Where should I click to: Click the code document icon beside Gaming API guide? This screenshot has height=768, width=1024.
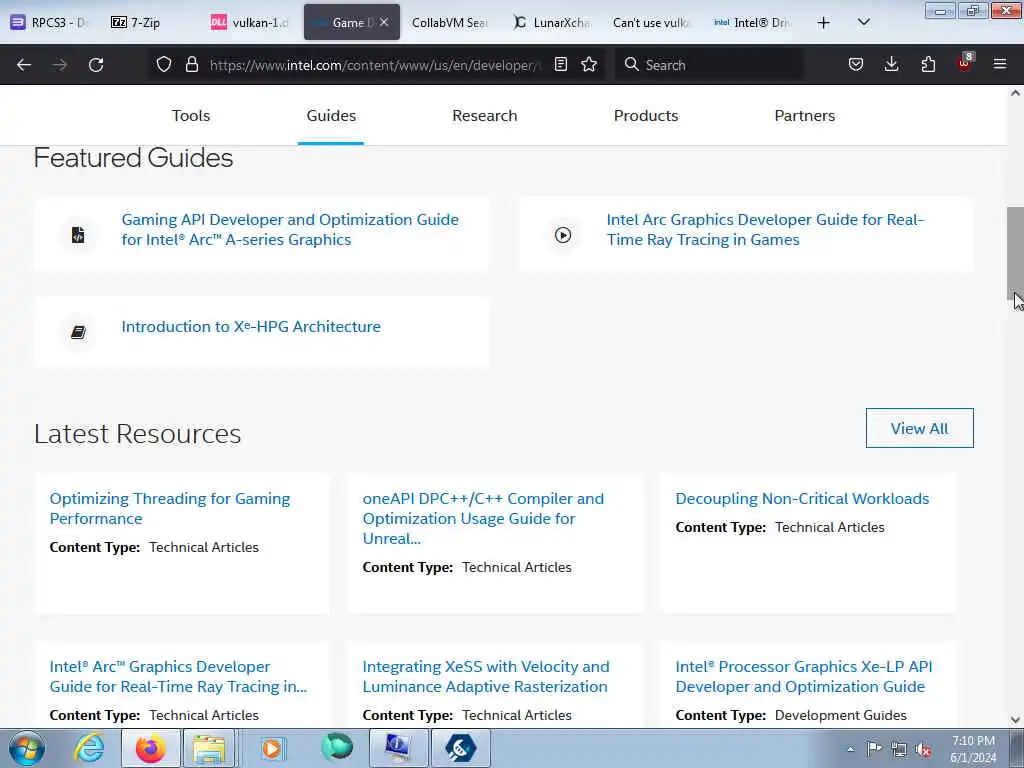tap(78, 235)
